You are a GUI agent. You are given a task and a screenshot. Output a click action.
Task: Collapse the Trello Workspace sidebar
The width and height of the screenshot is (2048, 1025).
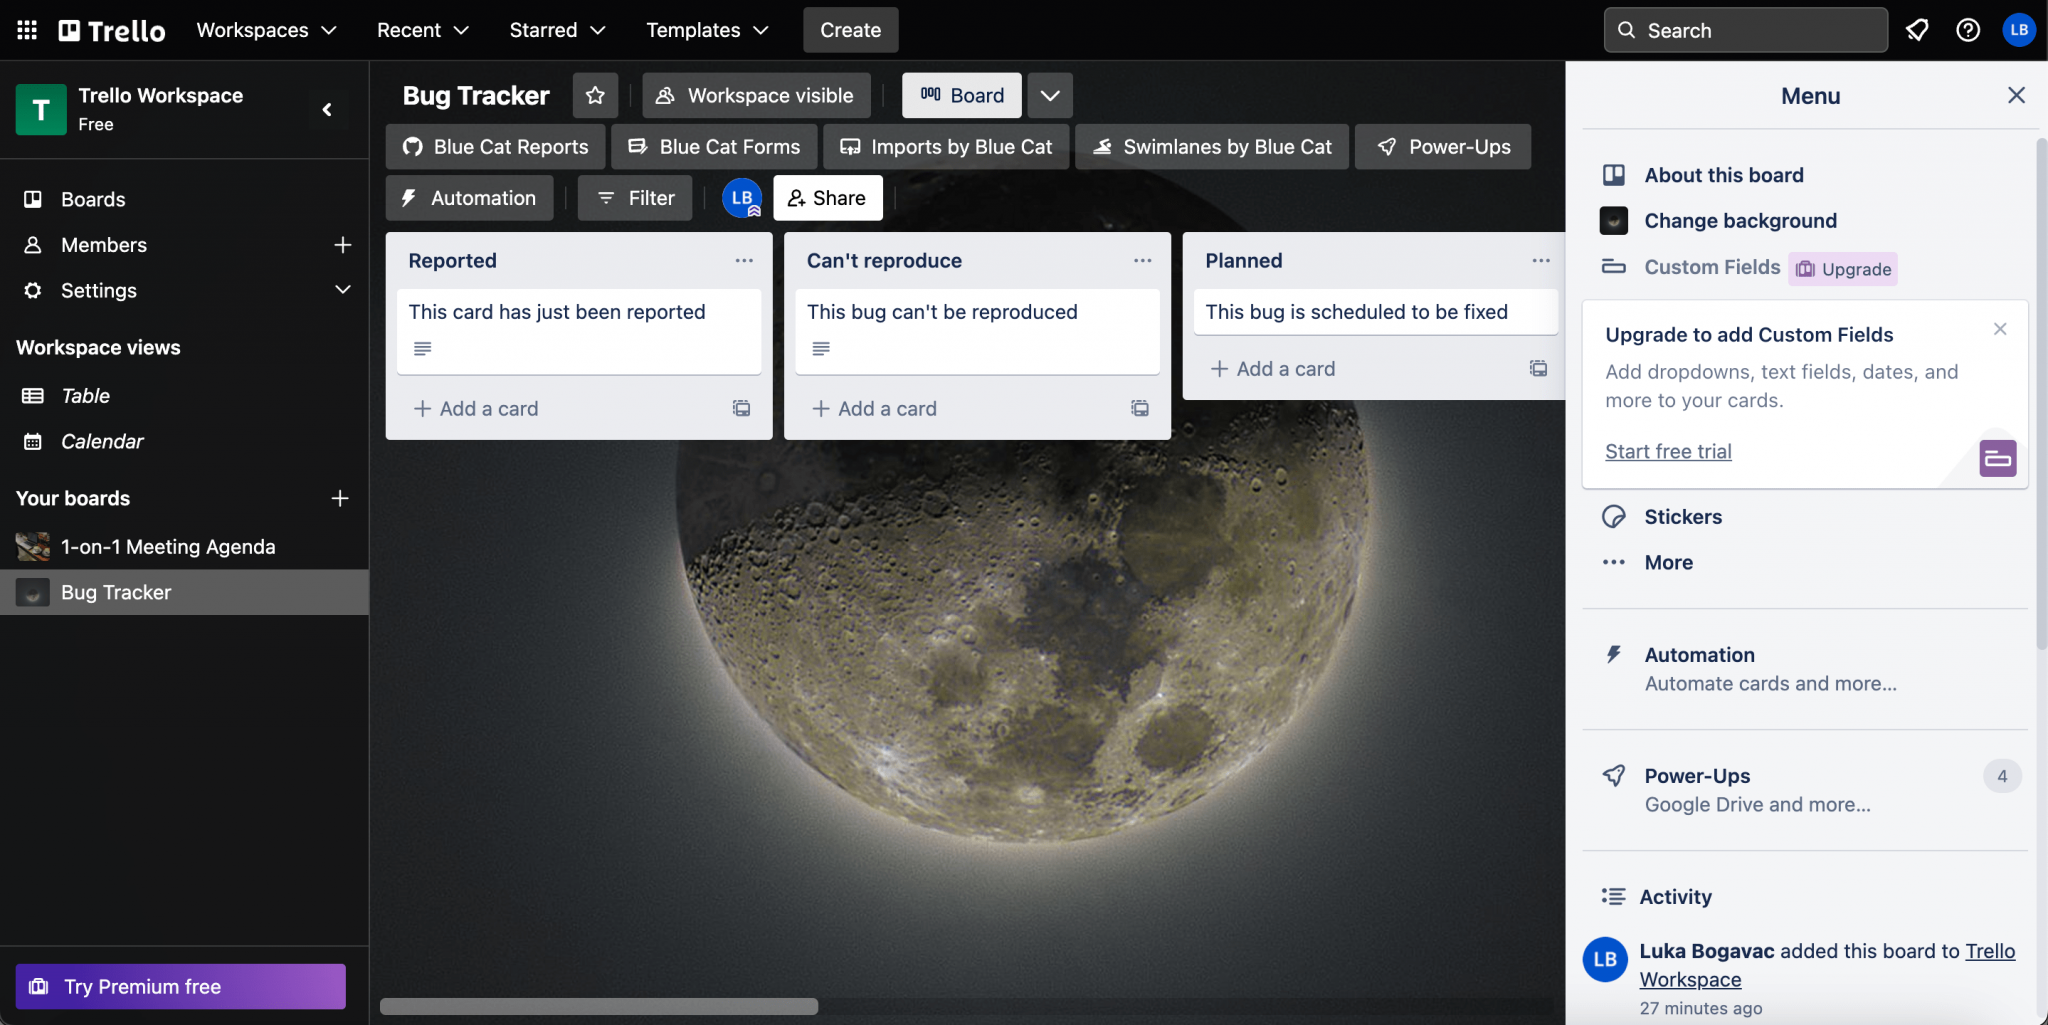pyautogui.click(x=327, y=109)
